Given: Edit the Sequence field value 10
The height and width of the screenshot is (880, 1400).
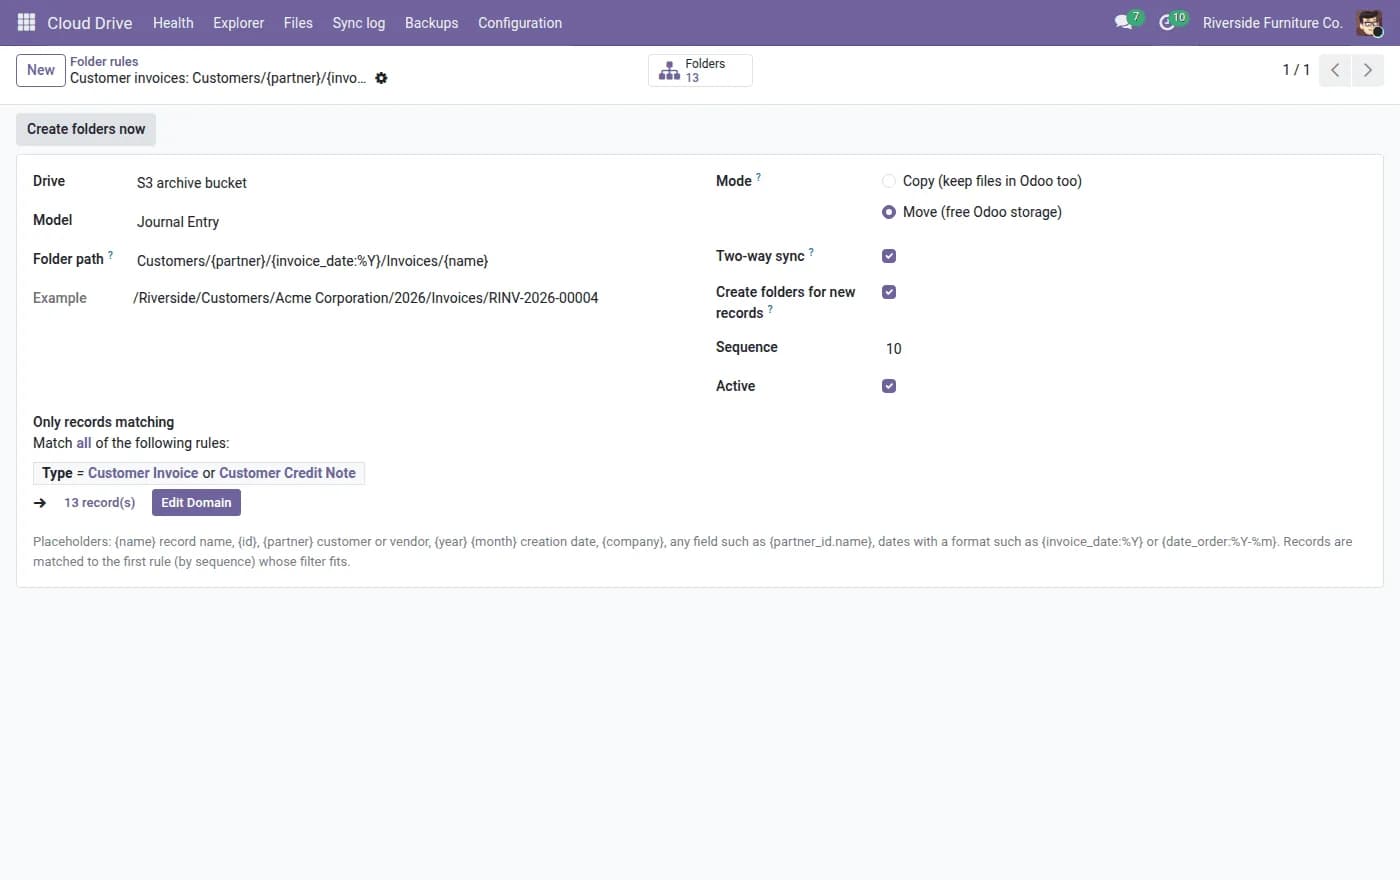Looking at the screenshot, I should (1125, 349).
